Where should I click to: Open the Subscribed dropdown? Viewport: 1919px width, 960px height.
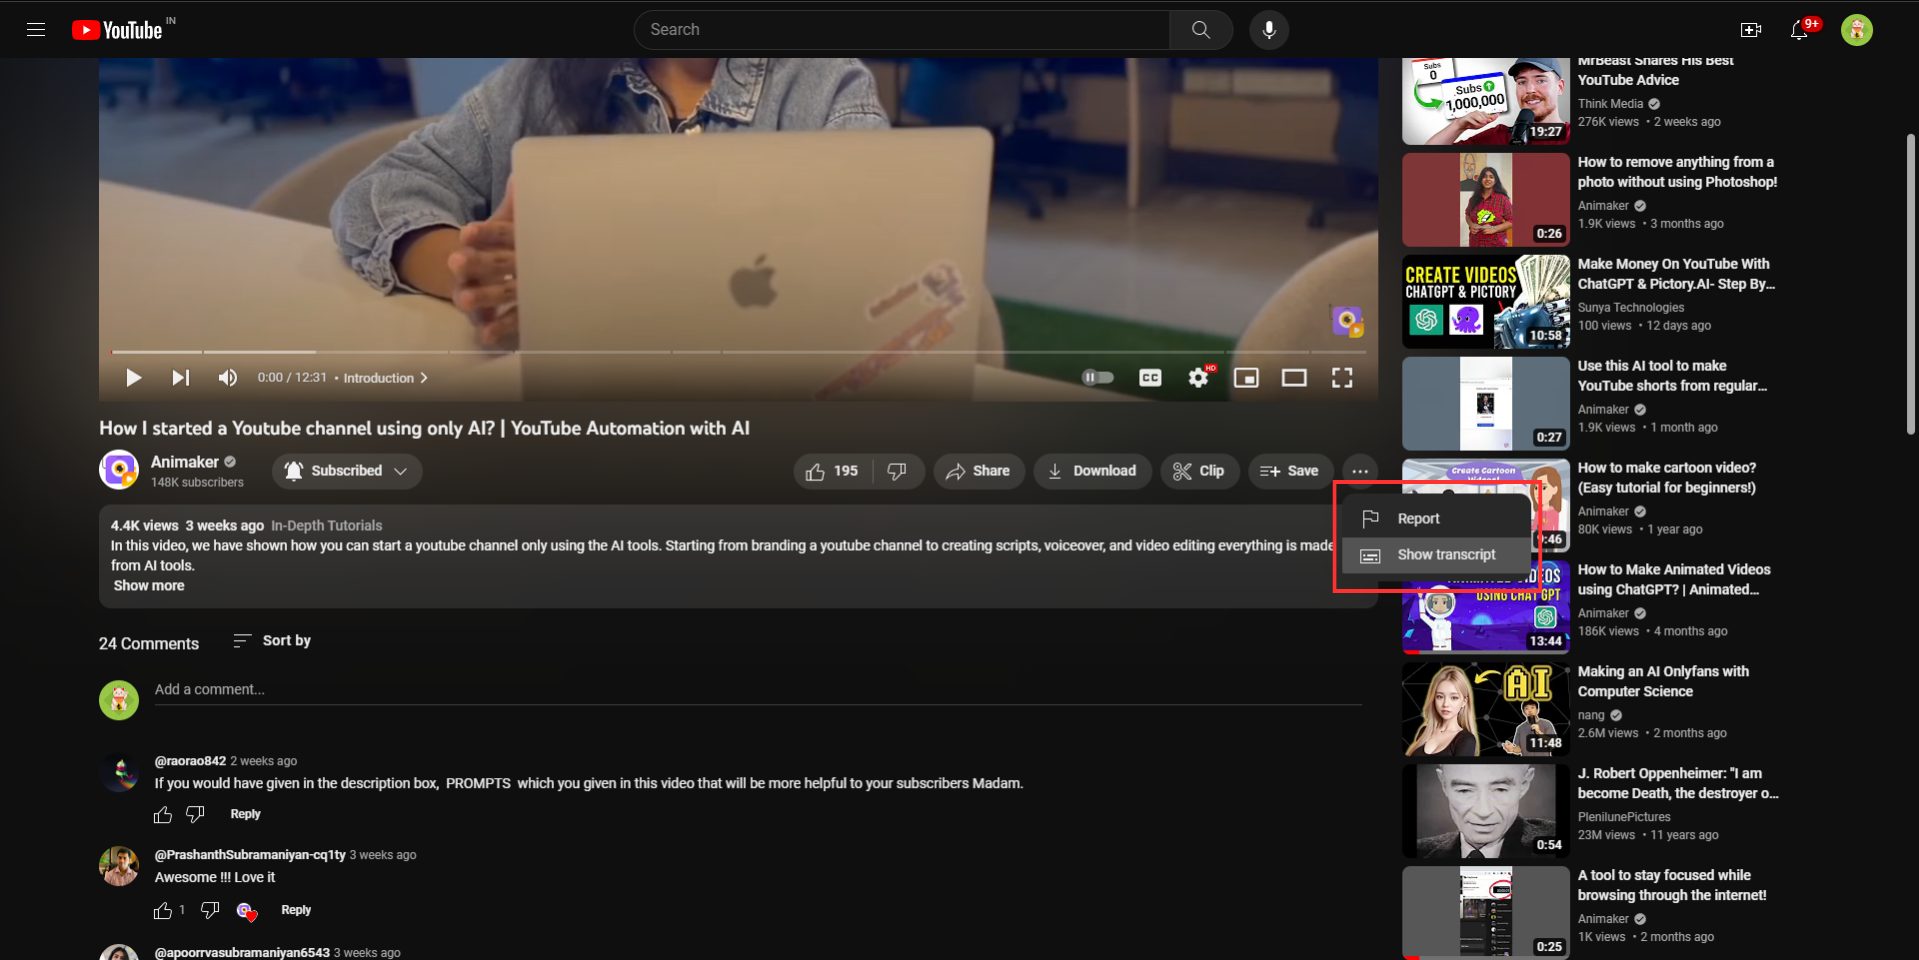pos(346,471)
